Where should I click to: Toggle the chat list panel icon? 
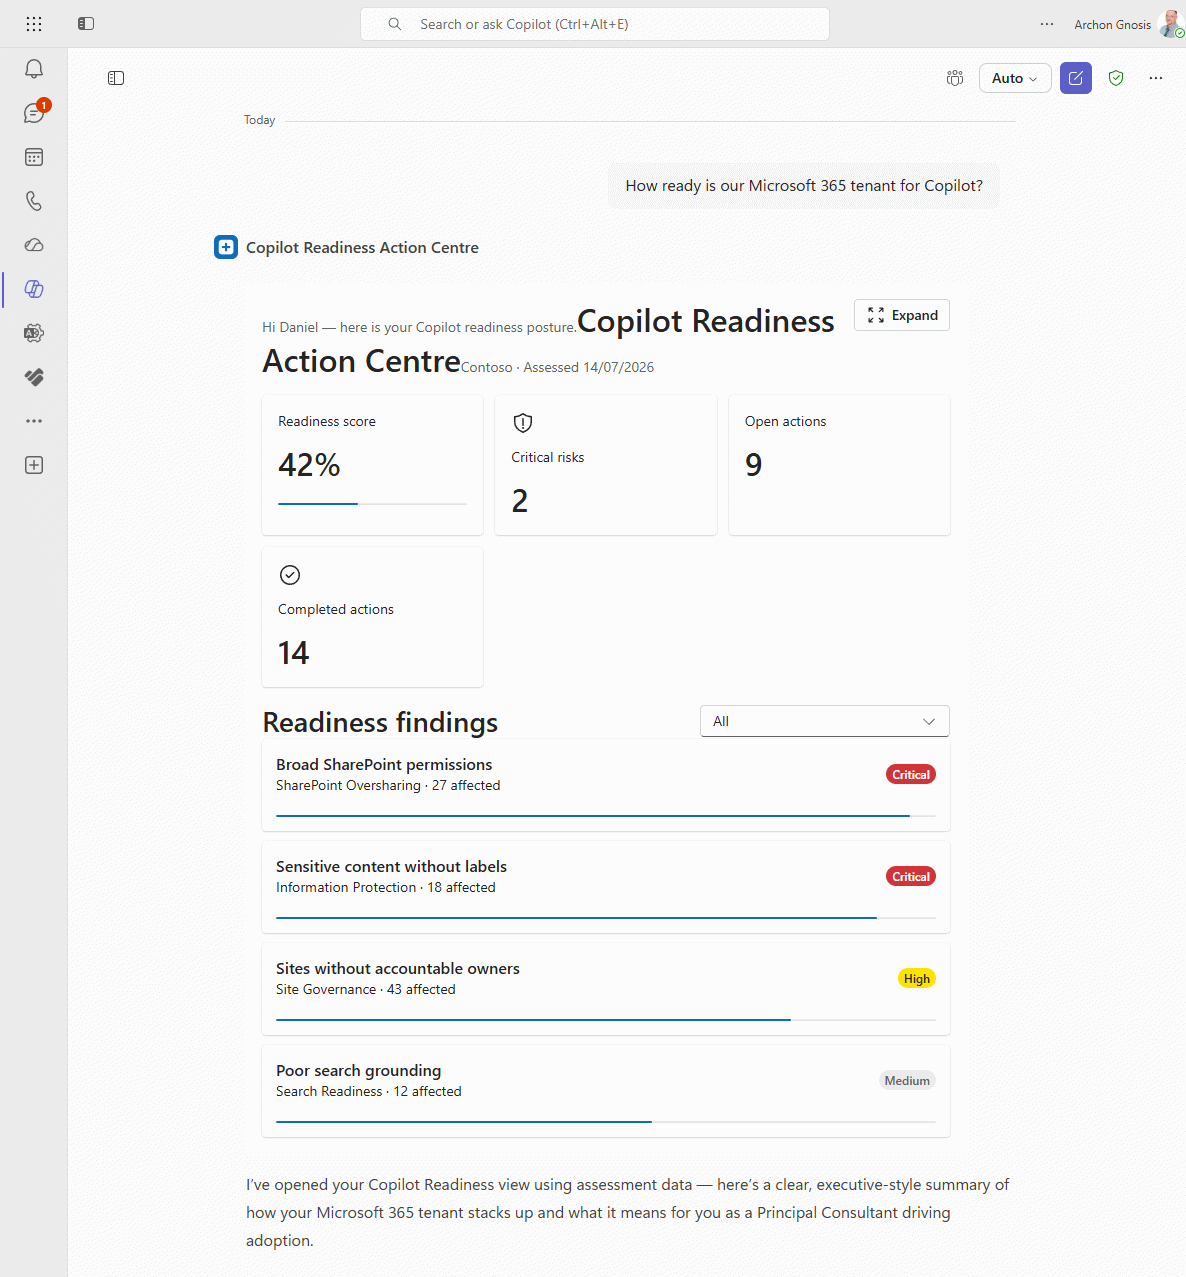coord(116,78)
